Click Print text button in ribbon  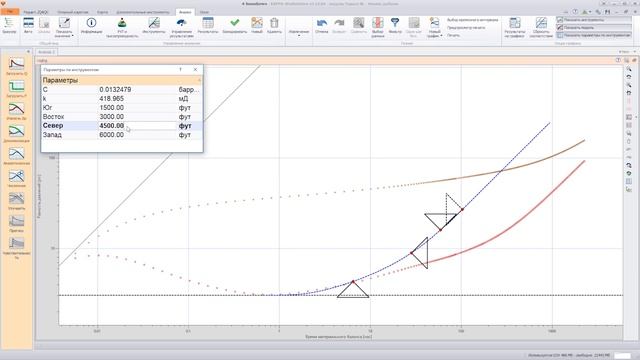[453, 35]
